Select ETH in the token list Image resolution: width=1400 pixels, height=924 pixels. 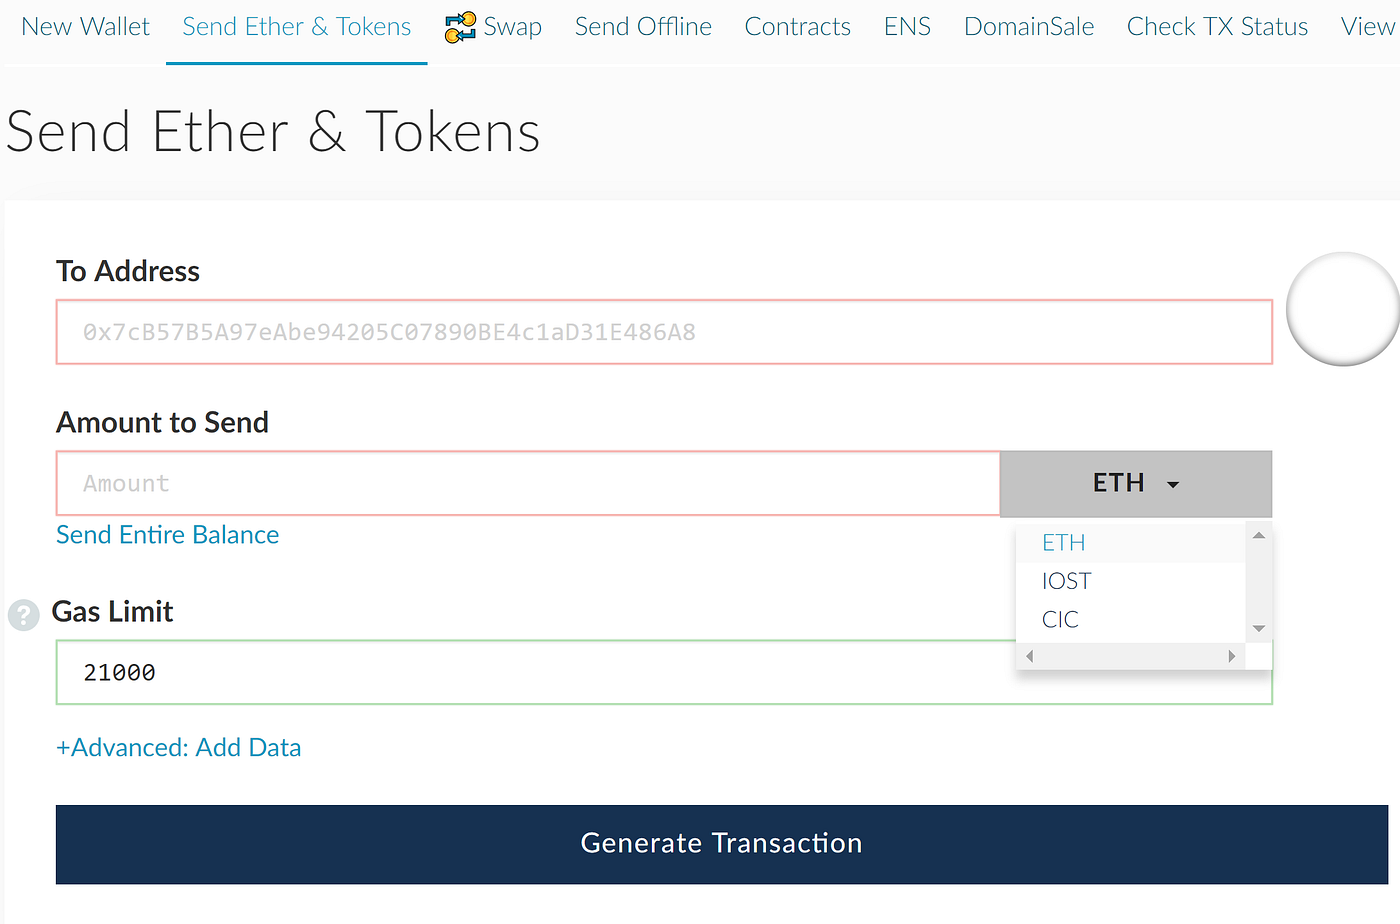(x=1130, y=543)
